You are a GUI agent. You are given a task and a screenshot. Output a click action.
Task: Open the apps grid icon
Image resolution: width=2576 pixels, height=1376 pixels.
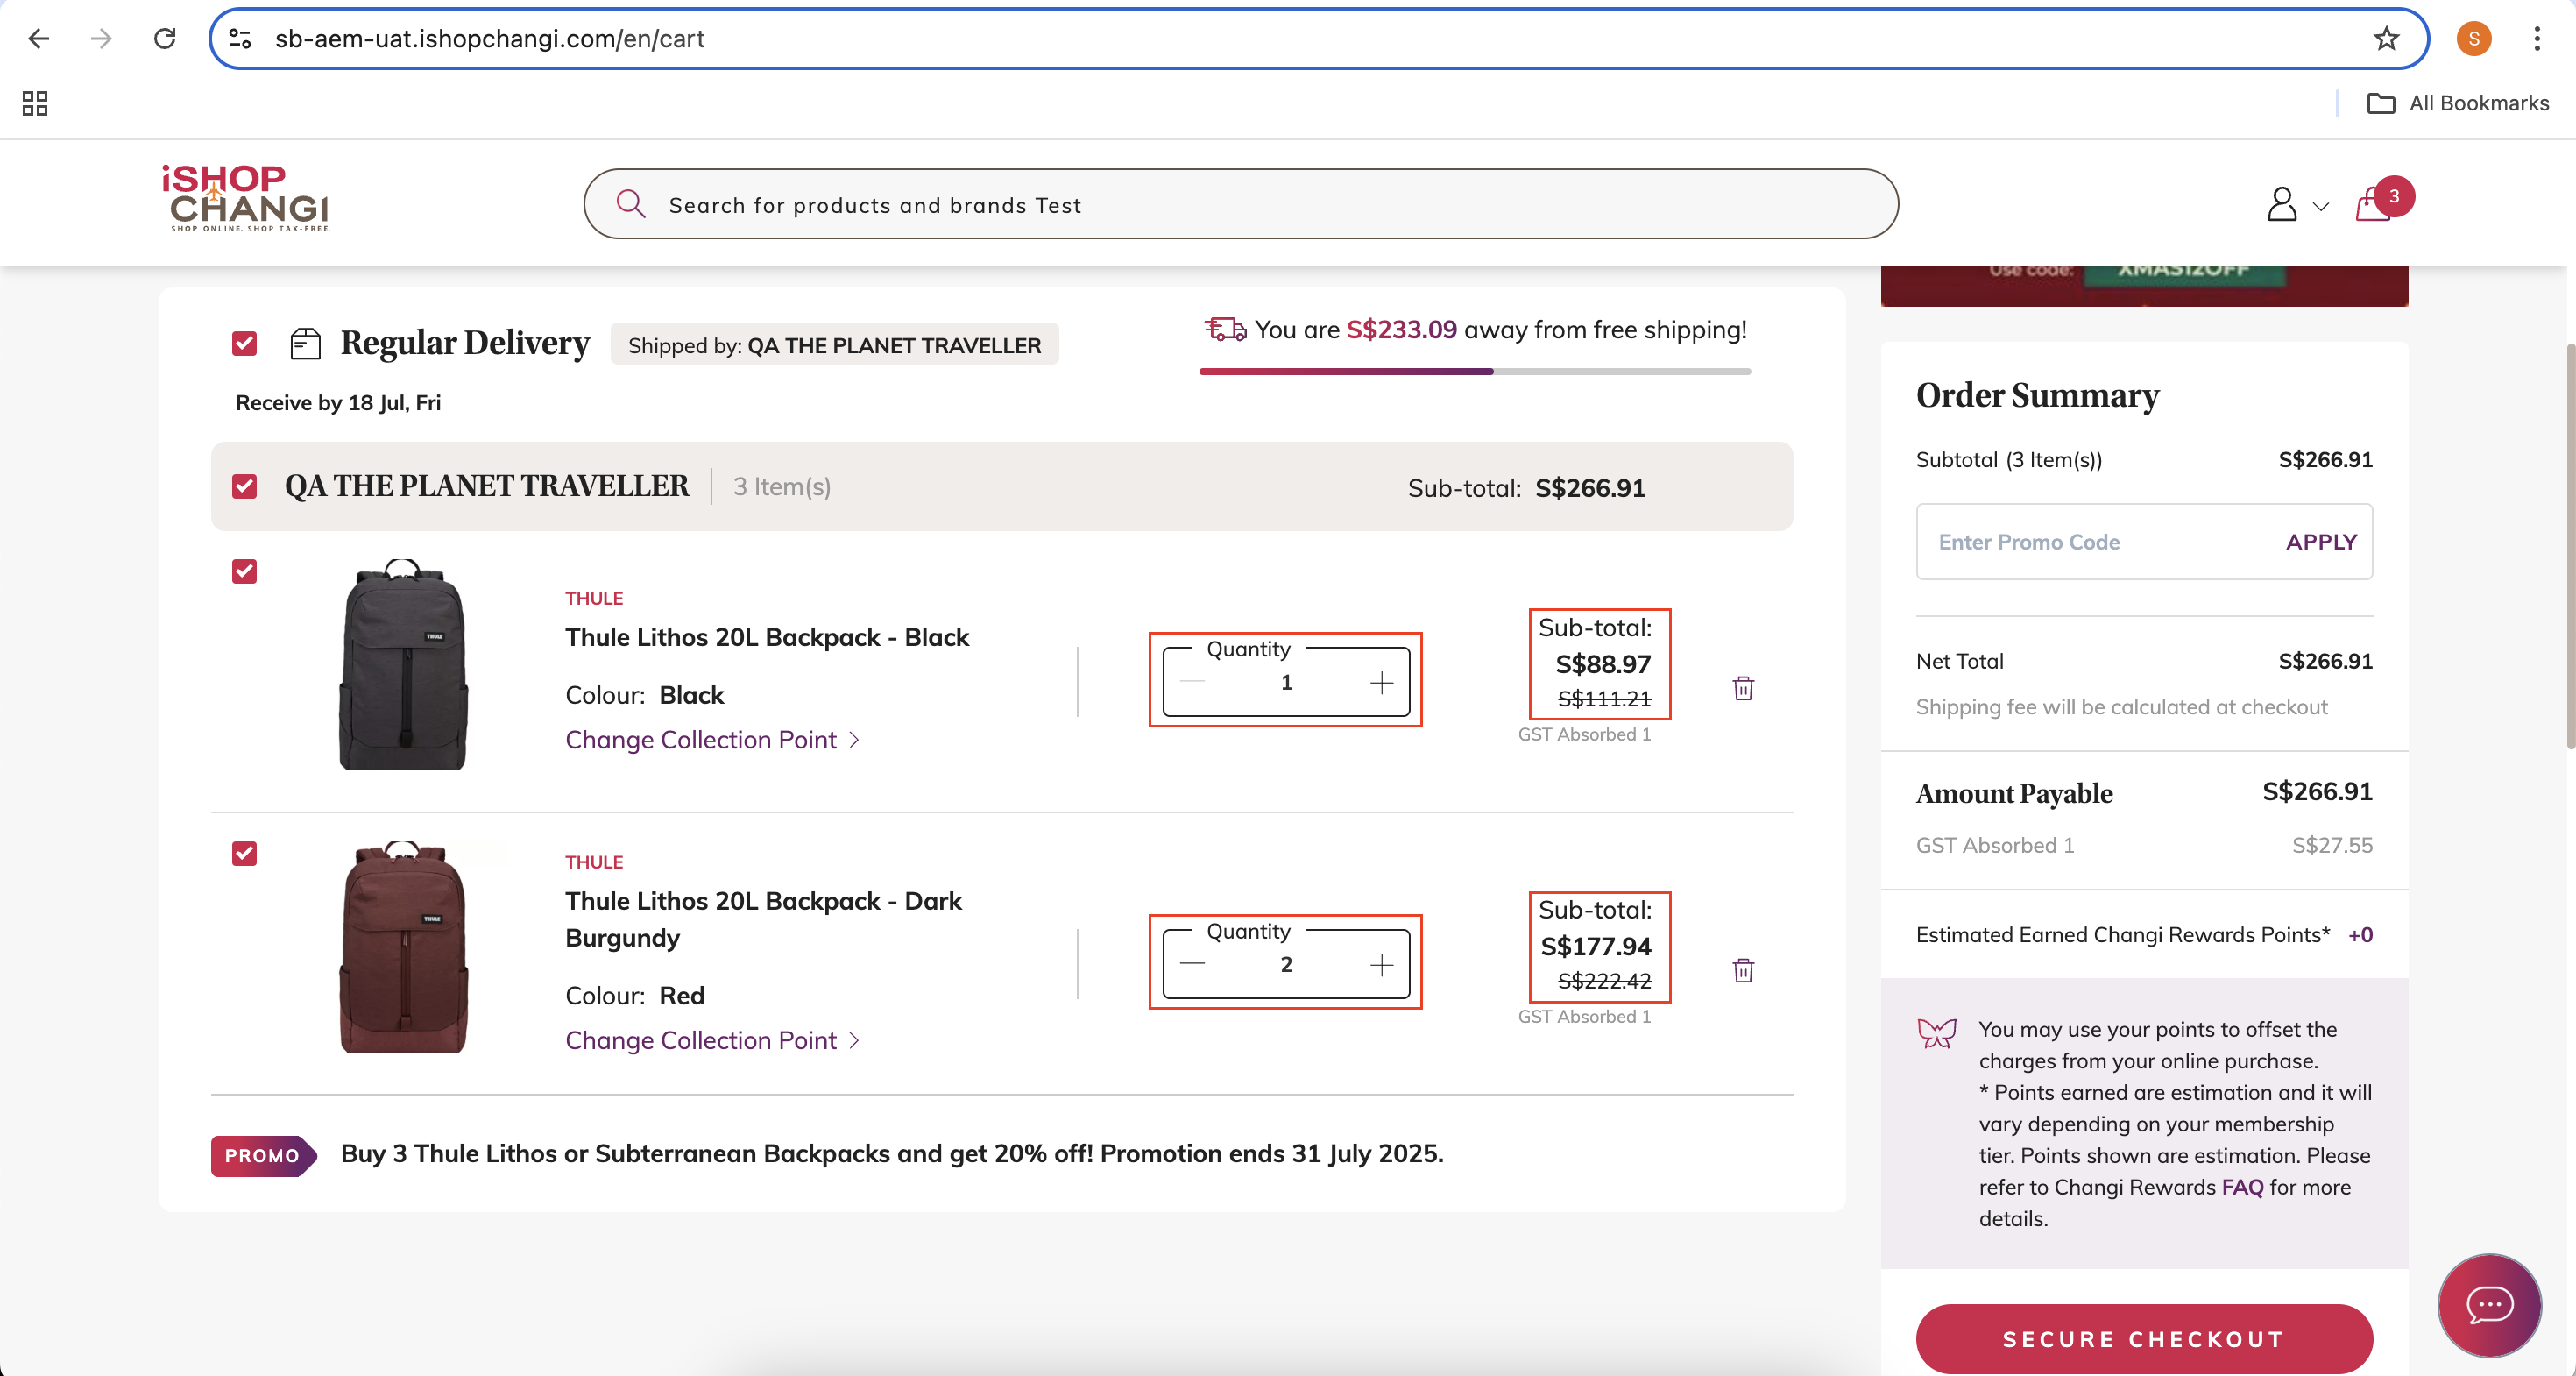point(35,103)
